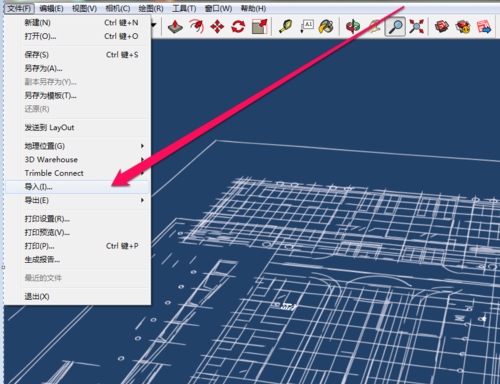Select the Push/Pull tool icon
Image resolution: width=500 pixels, height=384 pixels.
coord(175,27)
